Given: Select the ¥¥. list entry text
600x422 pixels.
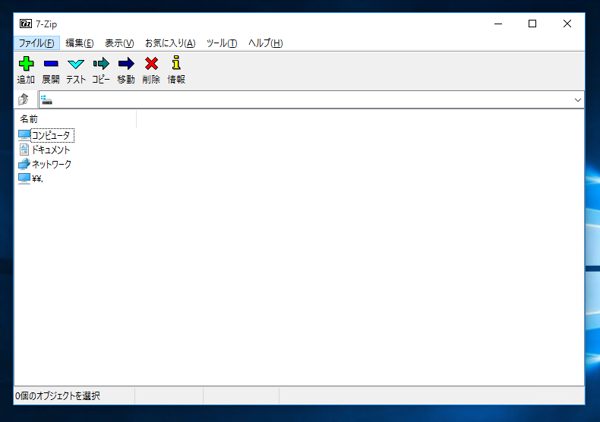Looking at the screenshot, I should coord(38,179).
